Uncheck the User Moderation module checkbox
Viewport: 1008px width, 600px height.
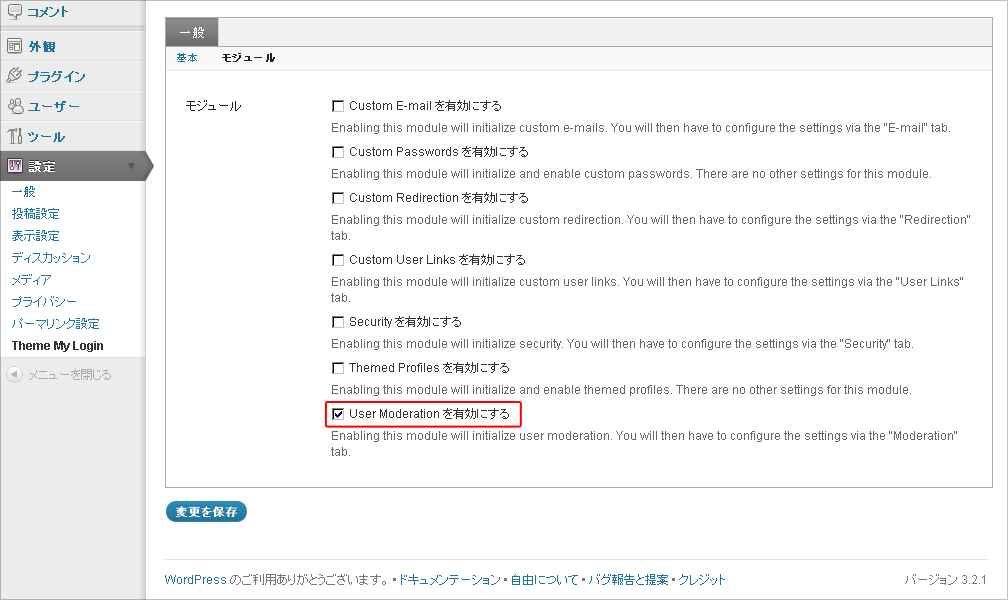pos(338,414)
